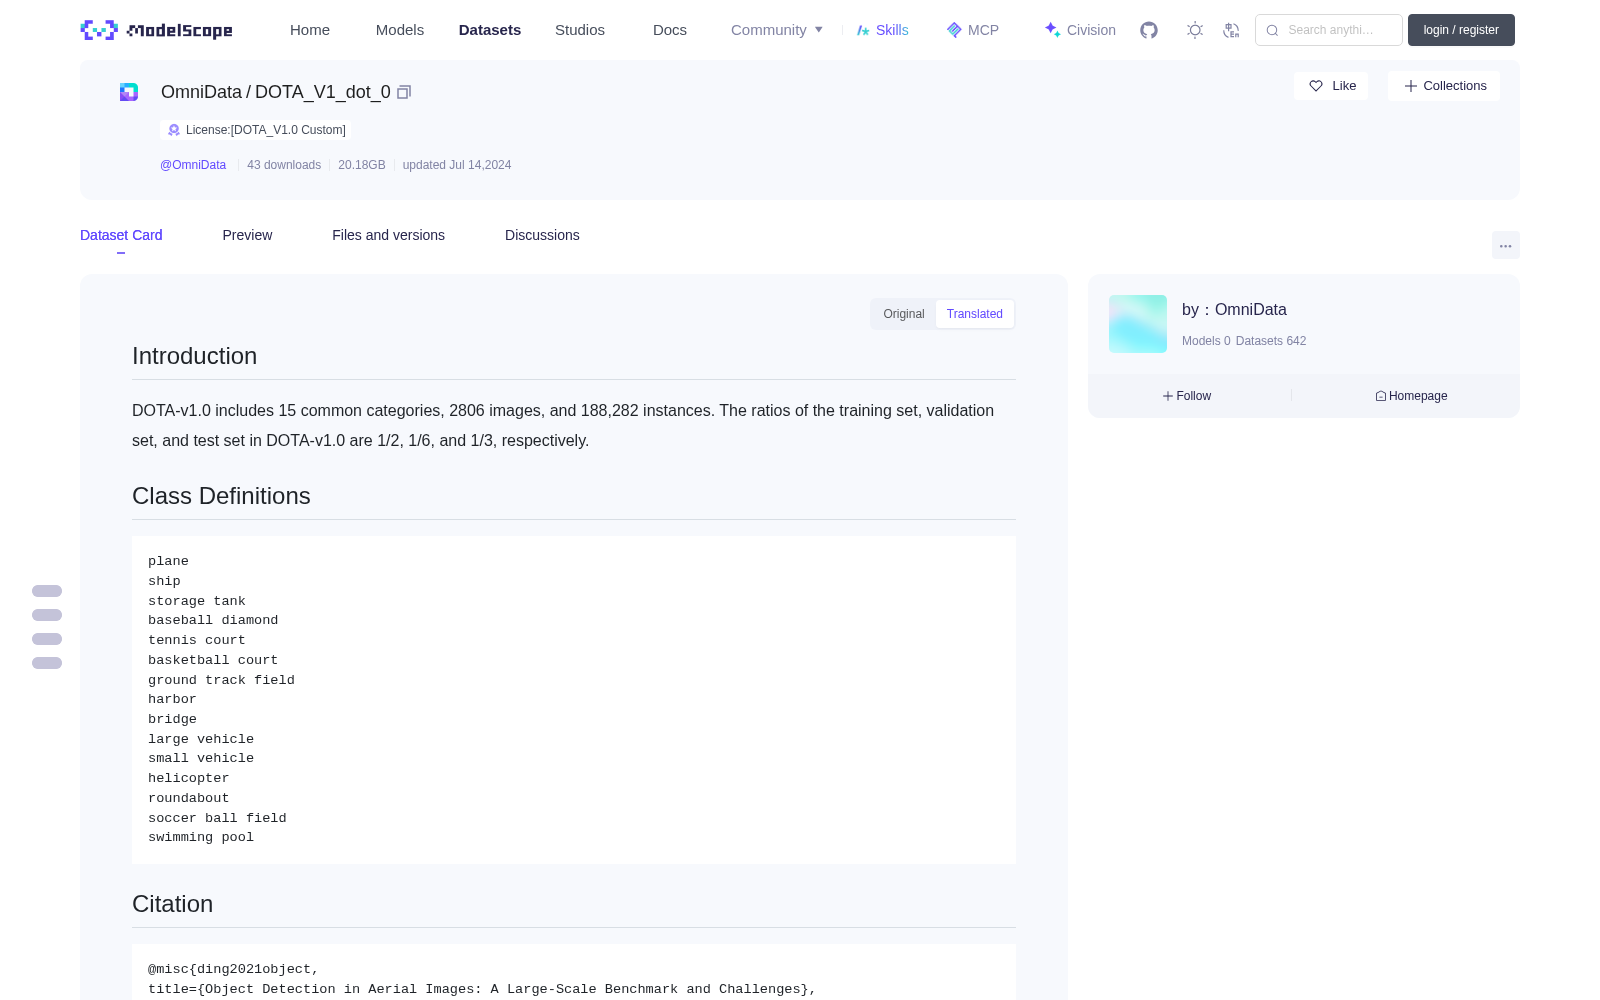Jump to first section in floating outline
The height and width of the screenshot is (1000, 1600).
(x=47, y=591)
